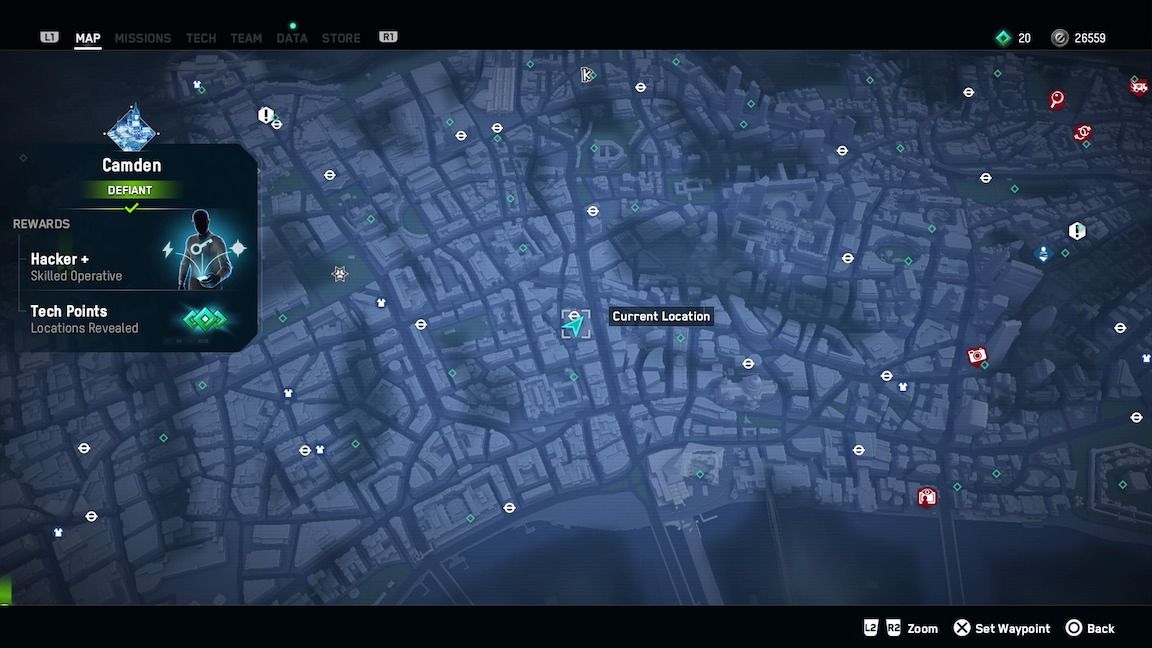
Task: Click the Set Waypoint label
Action: click(x=1012, y=629)
